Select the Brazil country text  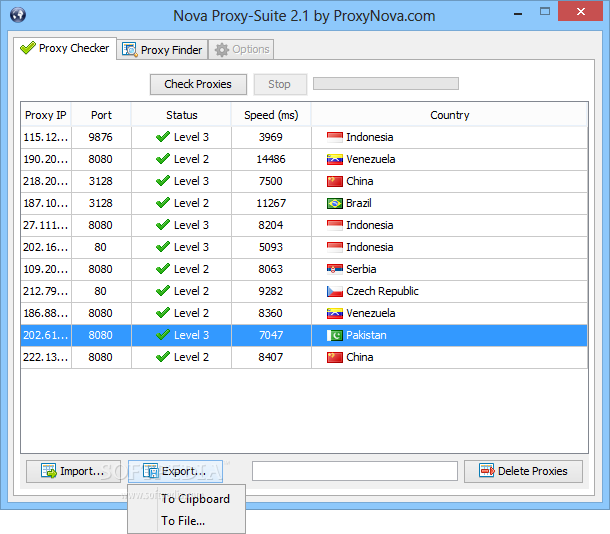coord(359,203)
